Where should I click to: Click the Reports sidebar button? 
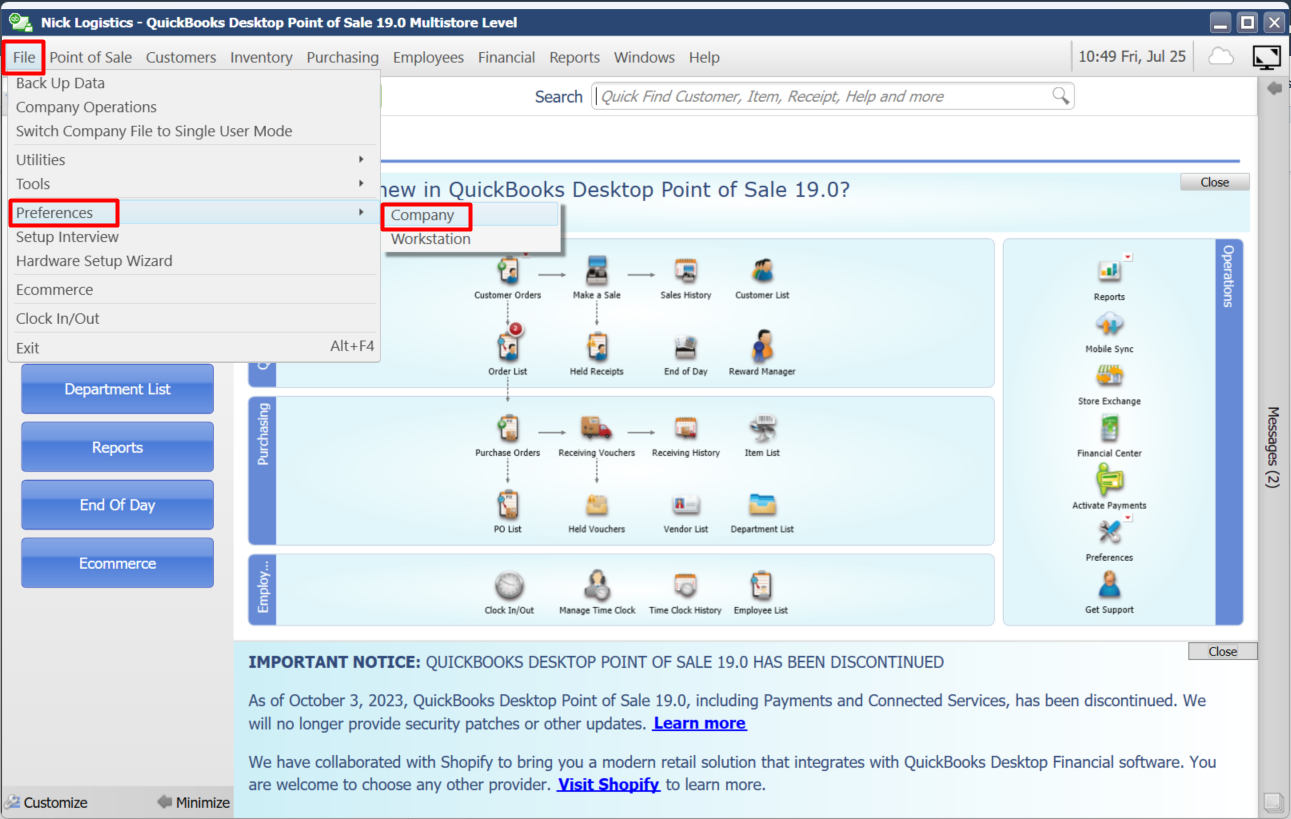(118, 447)
